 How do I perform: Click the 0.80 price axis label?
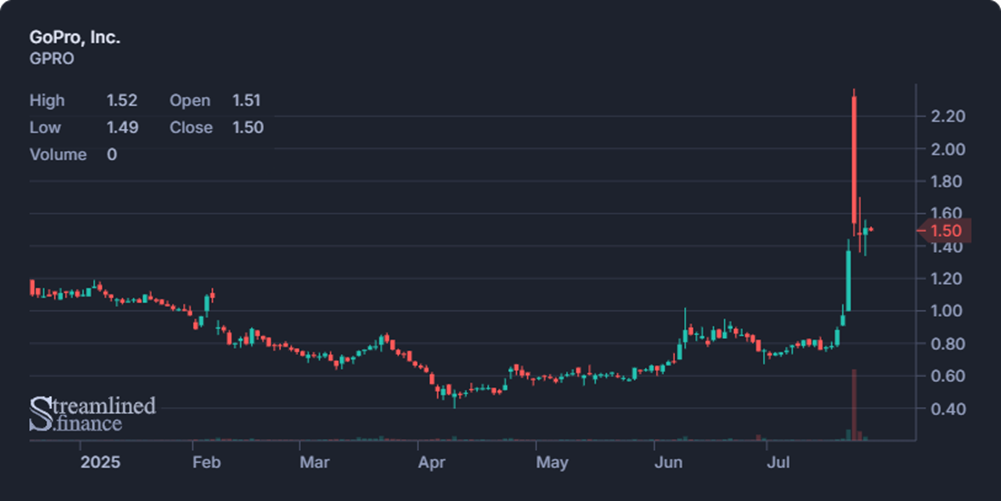947,343
